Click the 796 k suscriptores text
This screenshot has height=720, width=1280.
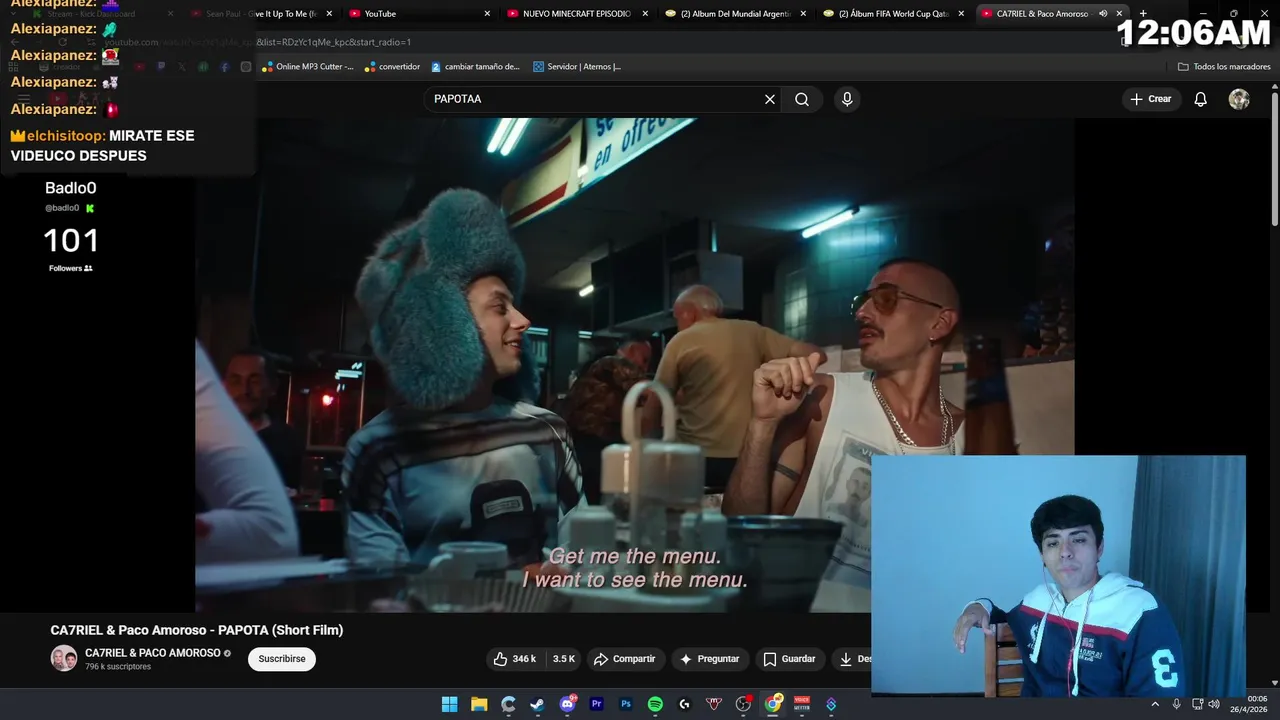click(118, 667)
